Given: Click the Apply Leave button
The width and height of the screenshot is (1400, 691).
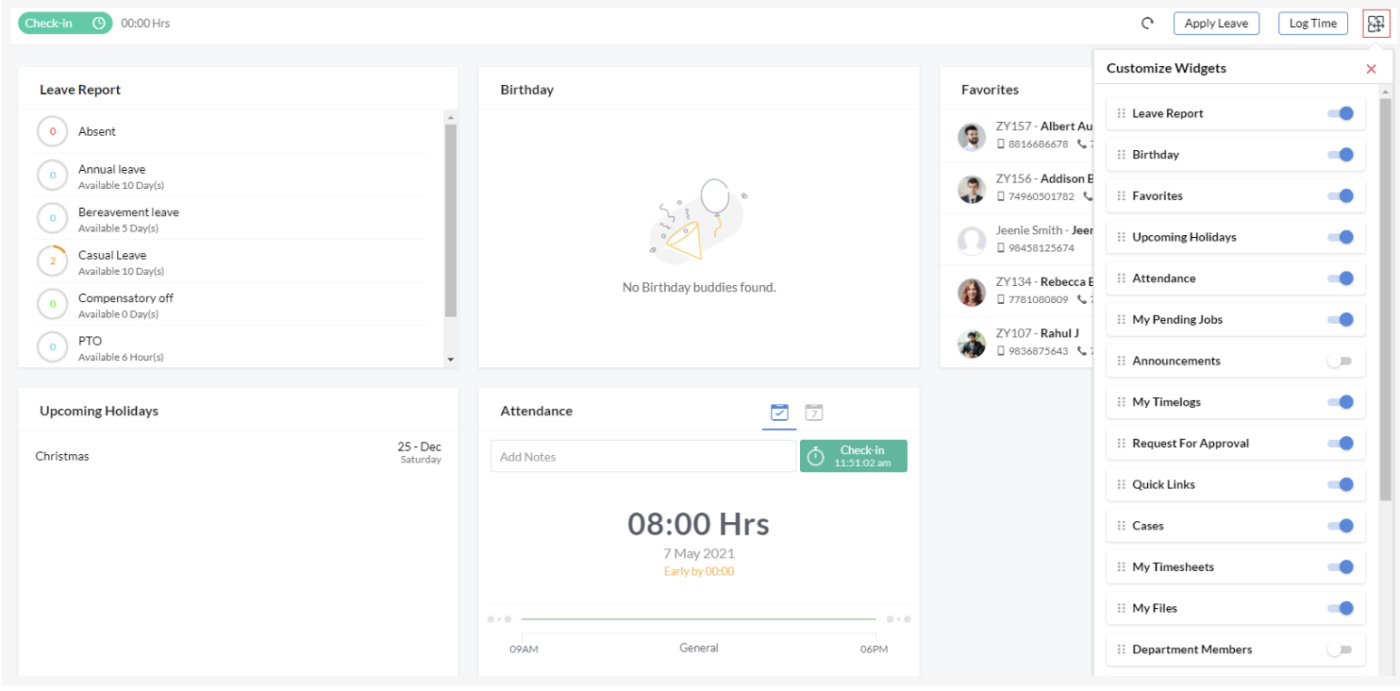Looking at the screenshot, I should [1216, 22].
